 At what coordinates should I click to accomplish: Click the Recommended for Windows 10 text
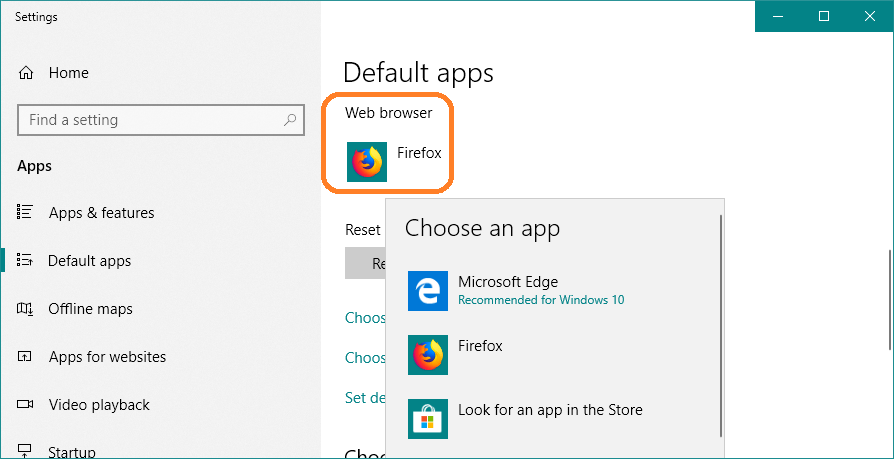(541, 300)
